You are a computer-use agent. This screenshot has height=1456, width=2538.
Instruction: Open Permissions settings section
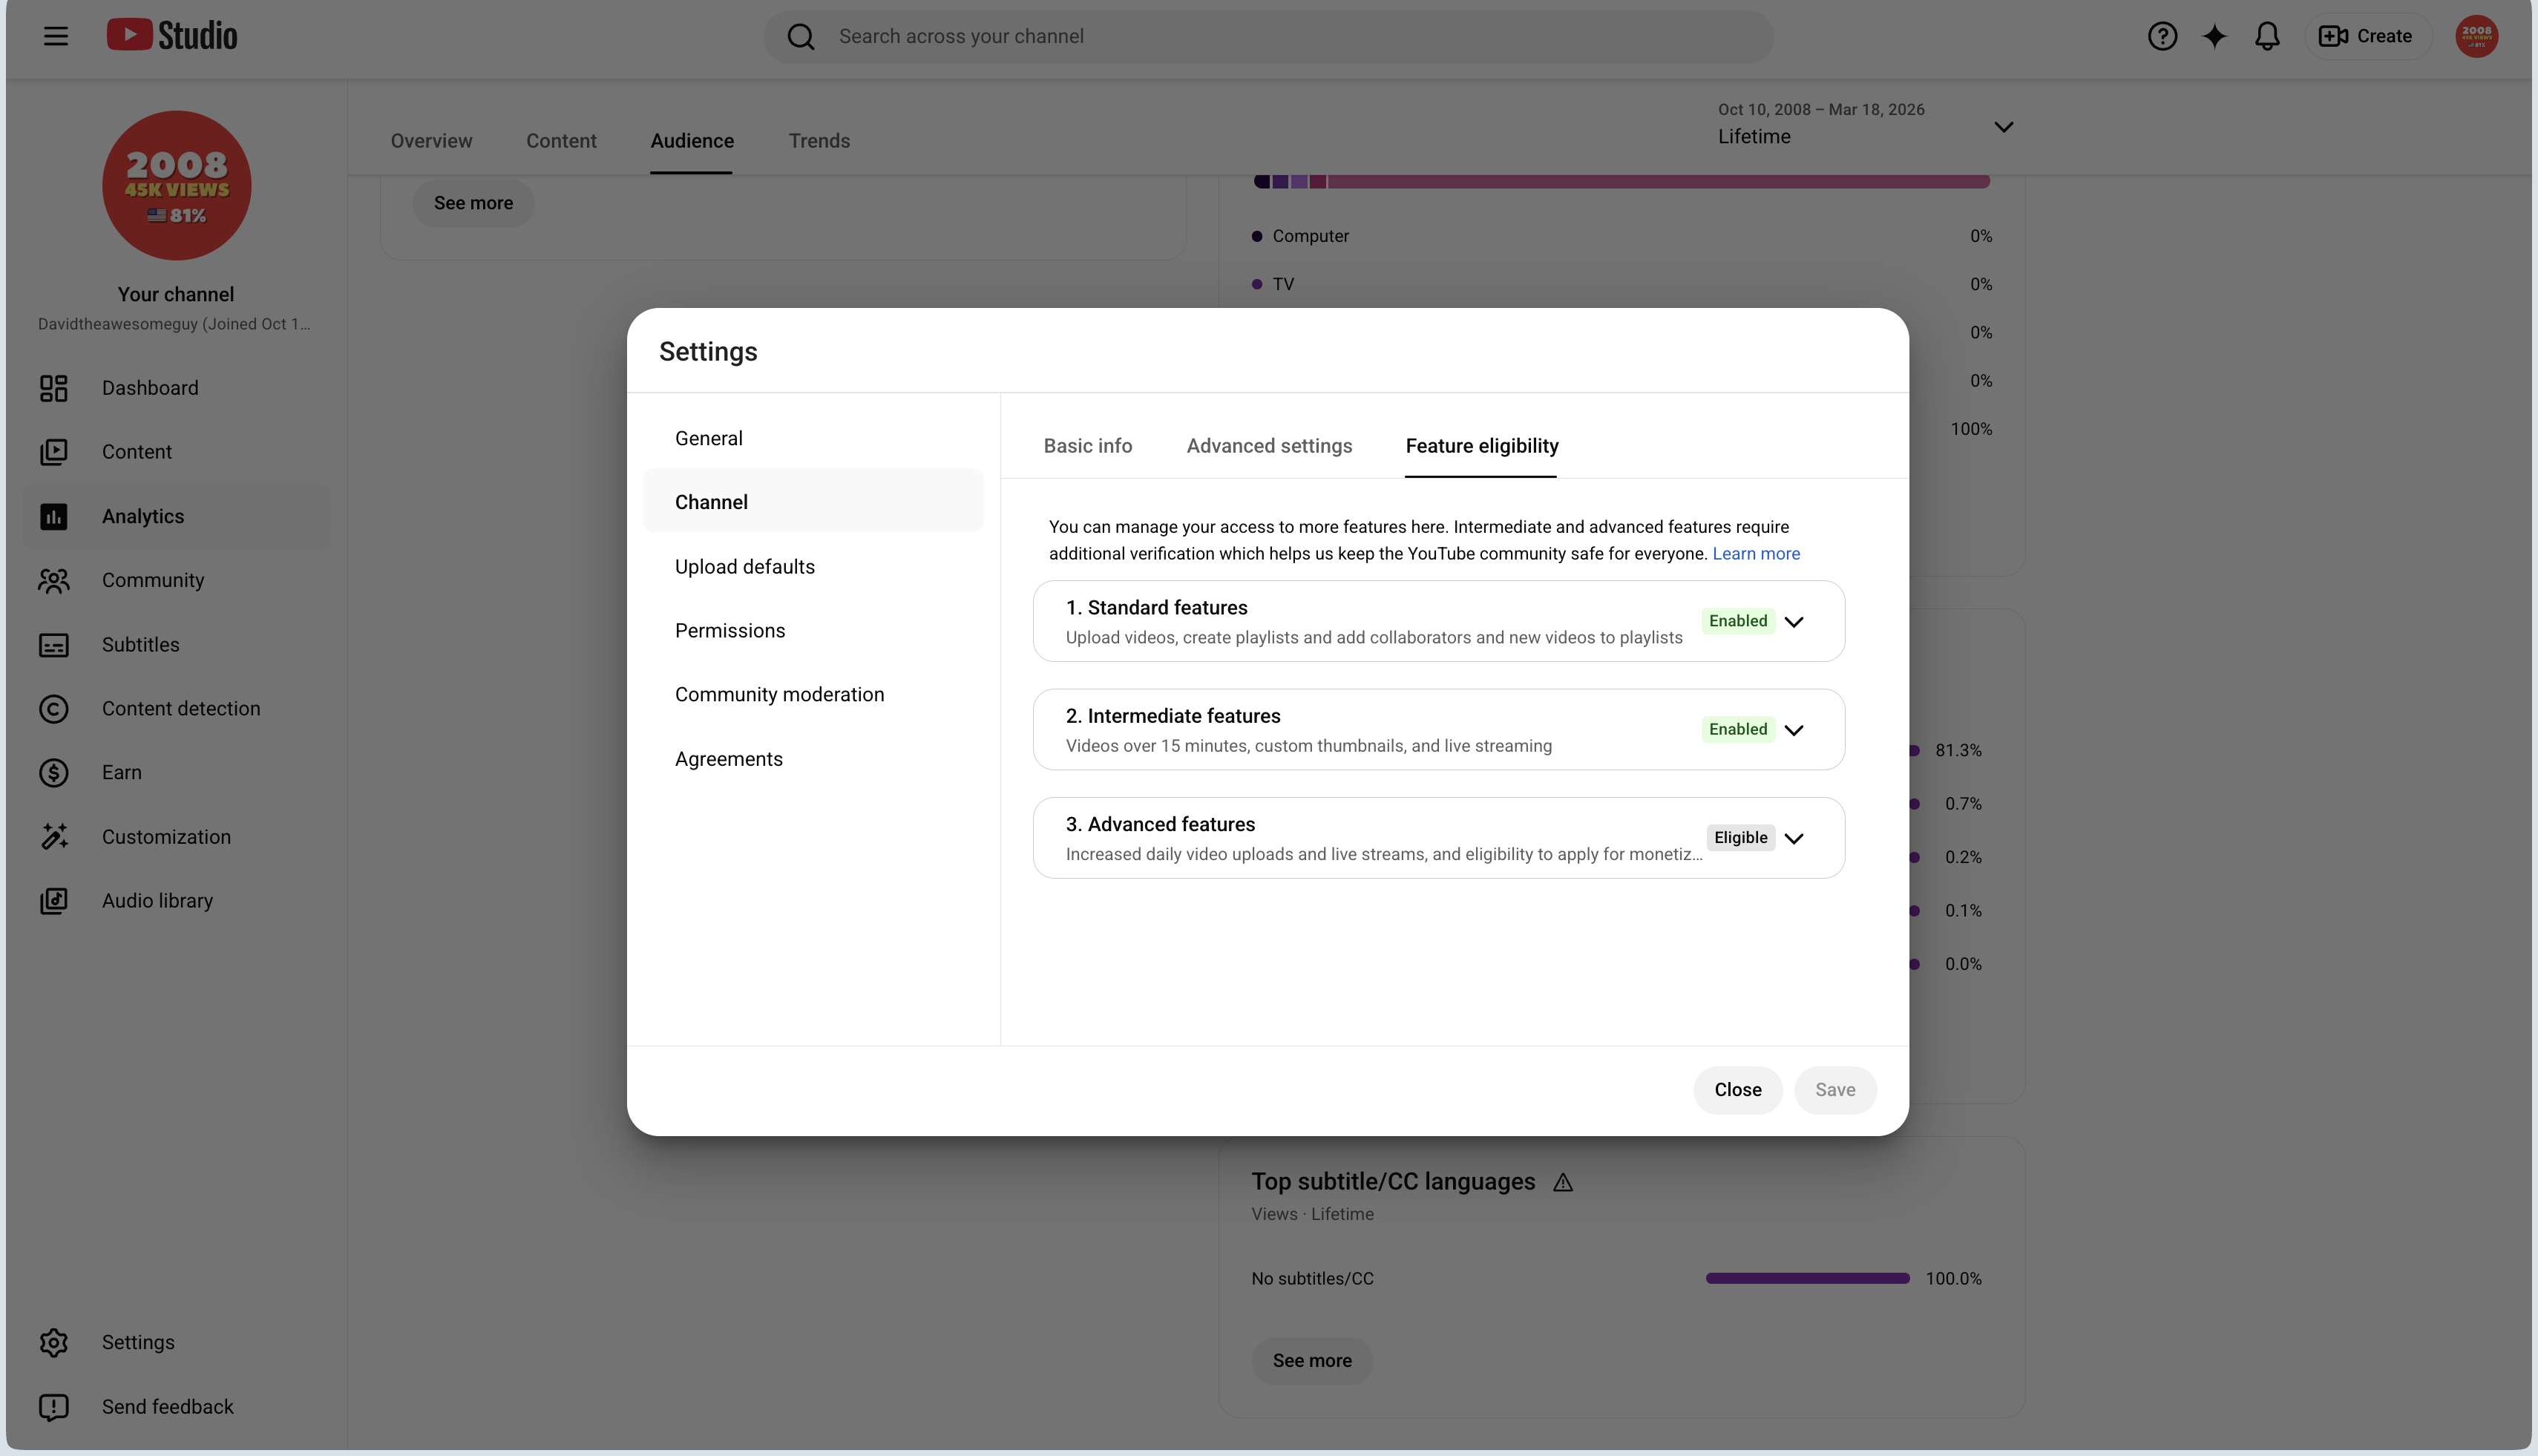tap(813, 631)
